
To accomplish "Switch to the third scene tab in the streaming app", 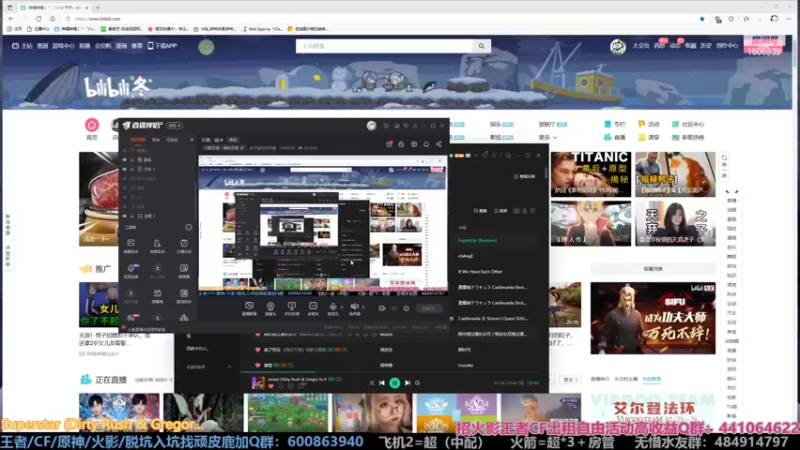I will [x=172, y=139].
